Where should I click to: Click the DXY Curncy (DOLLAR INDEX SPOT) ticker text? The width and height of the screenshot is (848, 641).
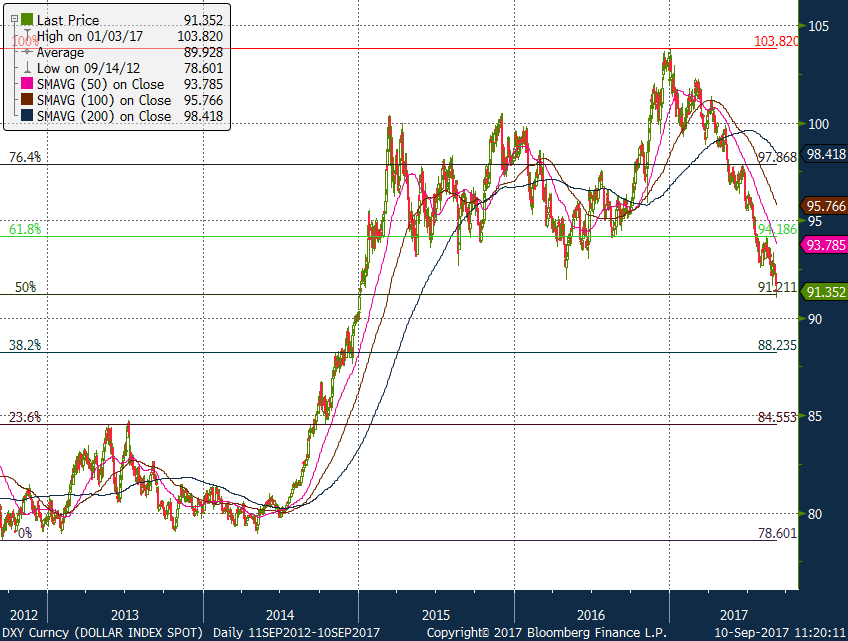(x=103, y=633)
